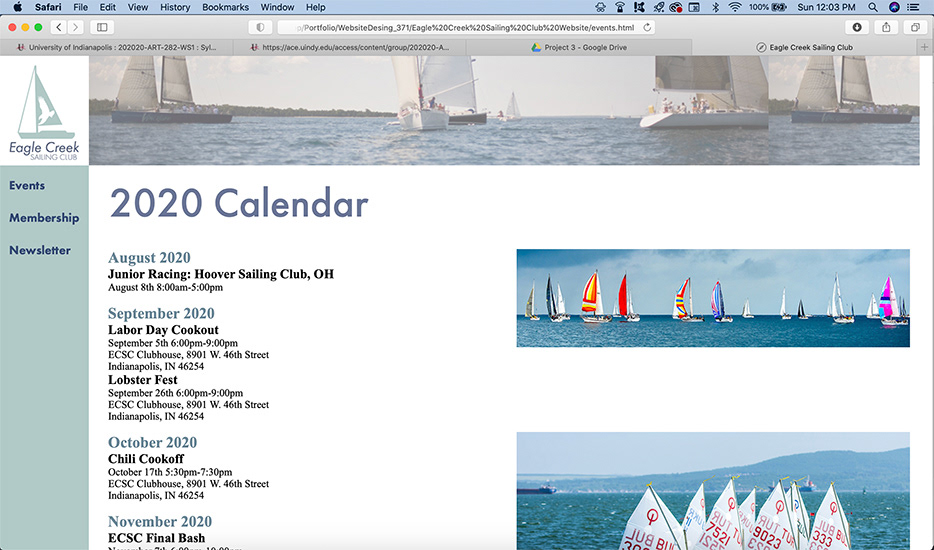Open Siri from the menu bar

click(x=893, y=7)
